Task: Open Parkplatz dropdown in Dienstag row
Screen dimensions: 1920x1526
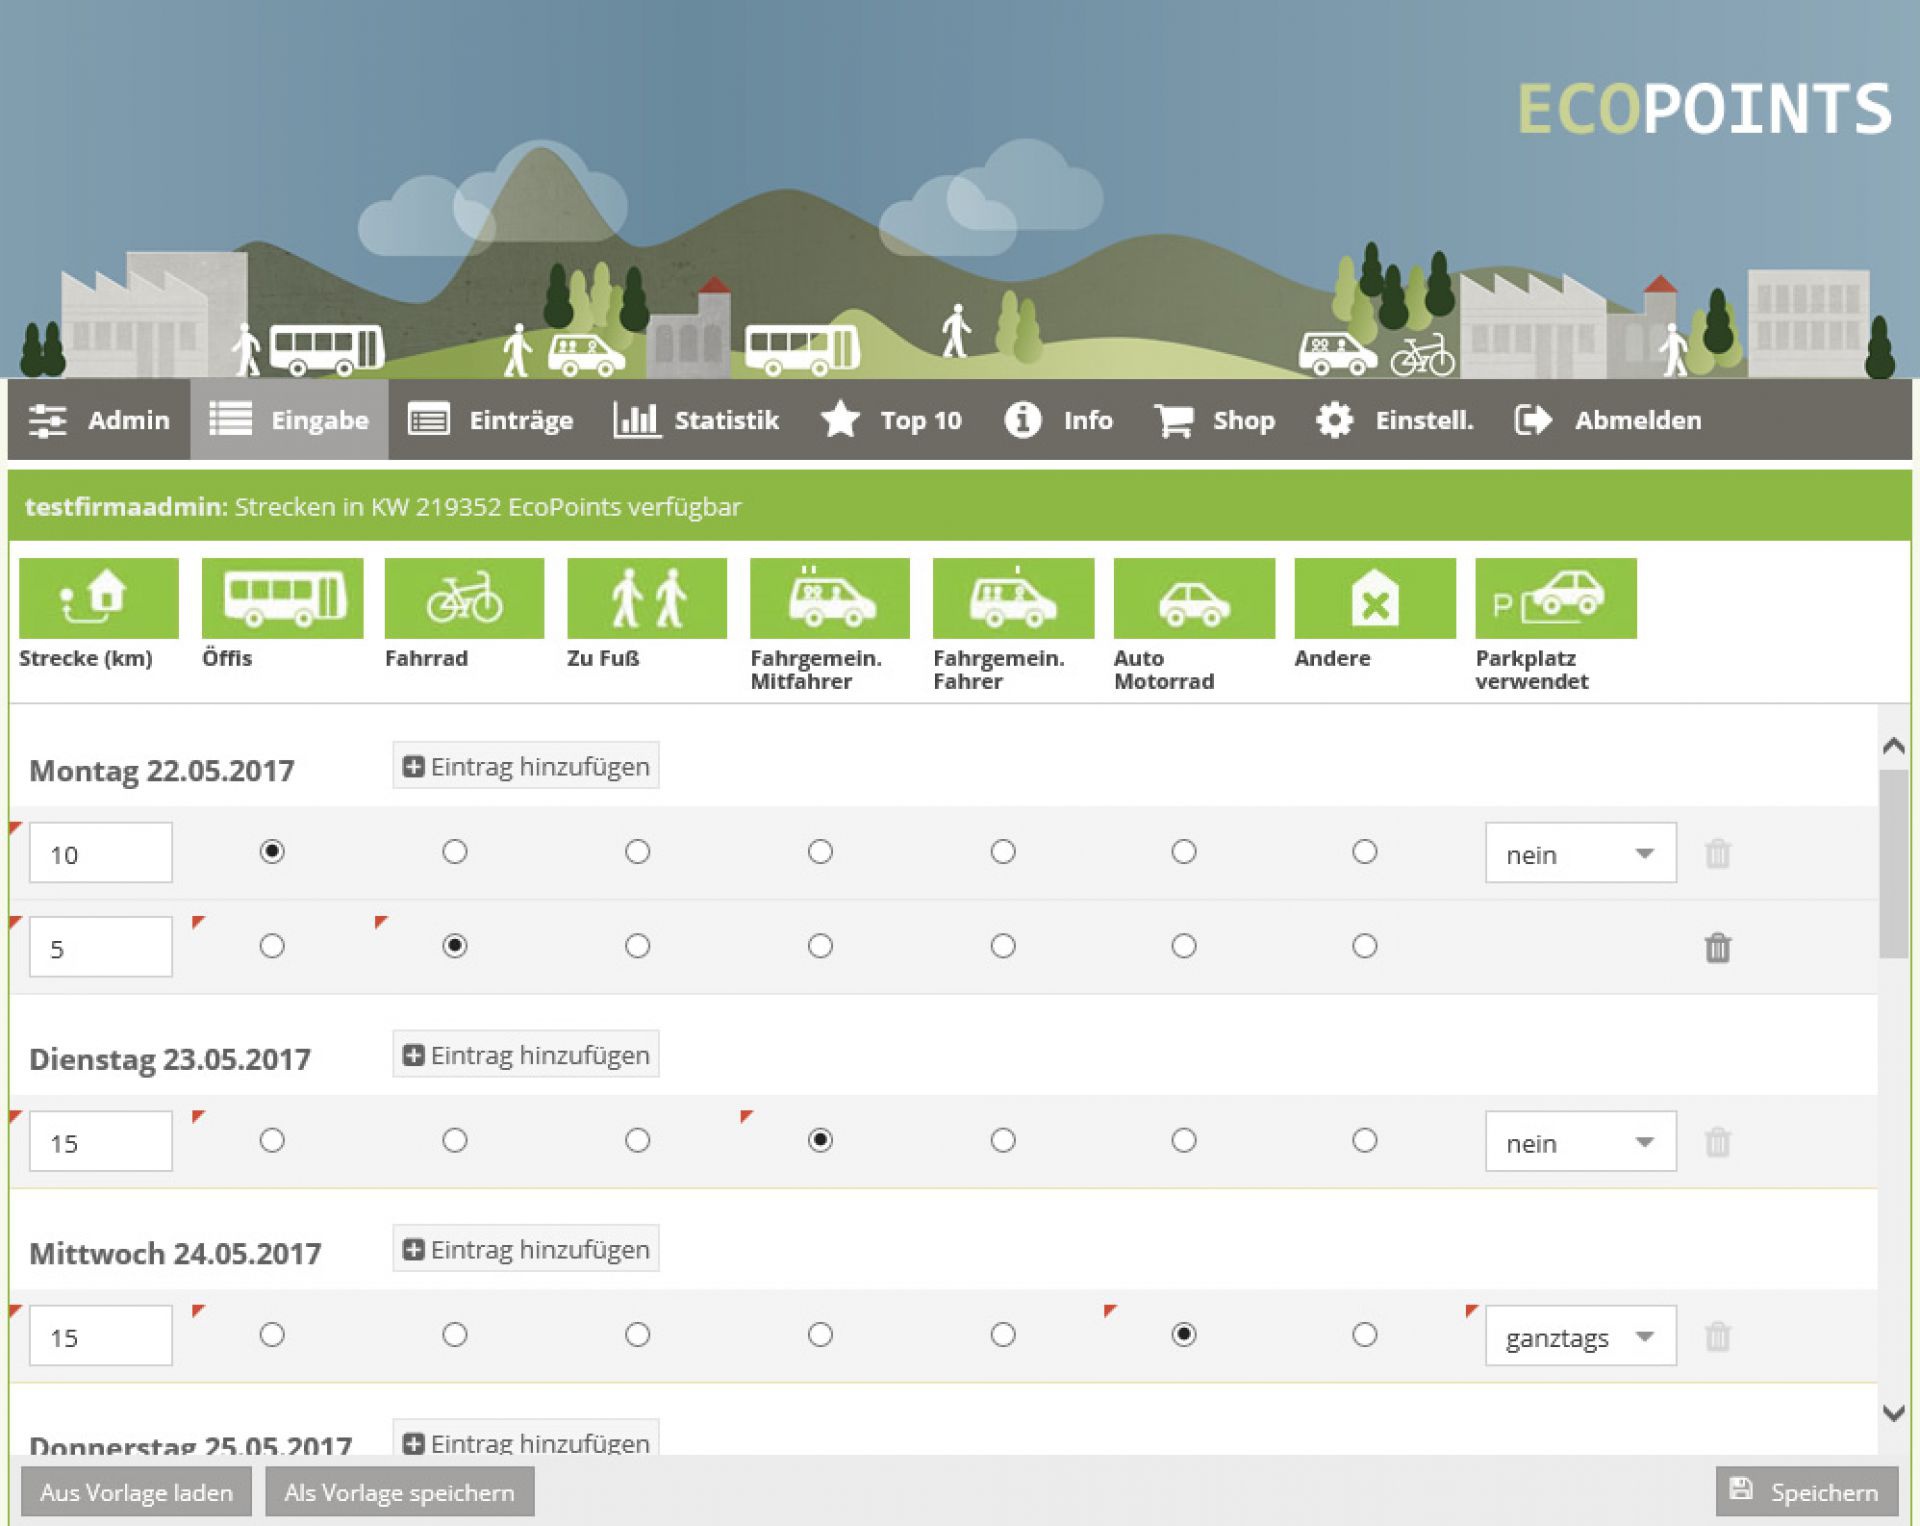Action: coord(1581,1141)
